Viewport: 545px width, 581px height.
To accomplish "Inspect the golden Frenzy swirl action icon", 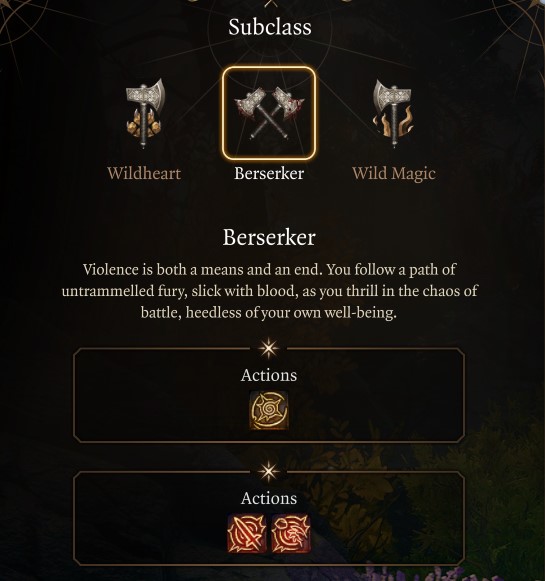I will click(x=269, y=411).
